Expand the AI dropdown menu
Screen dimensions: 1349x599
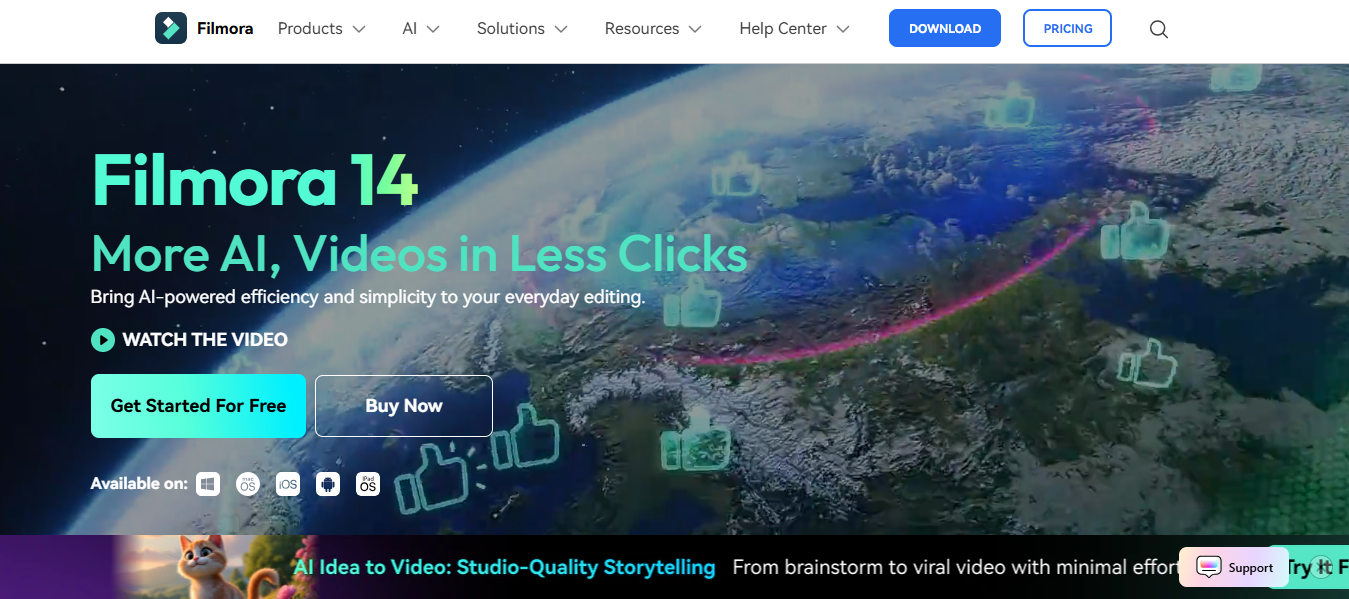[421, 29]
